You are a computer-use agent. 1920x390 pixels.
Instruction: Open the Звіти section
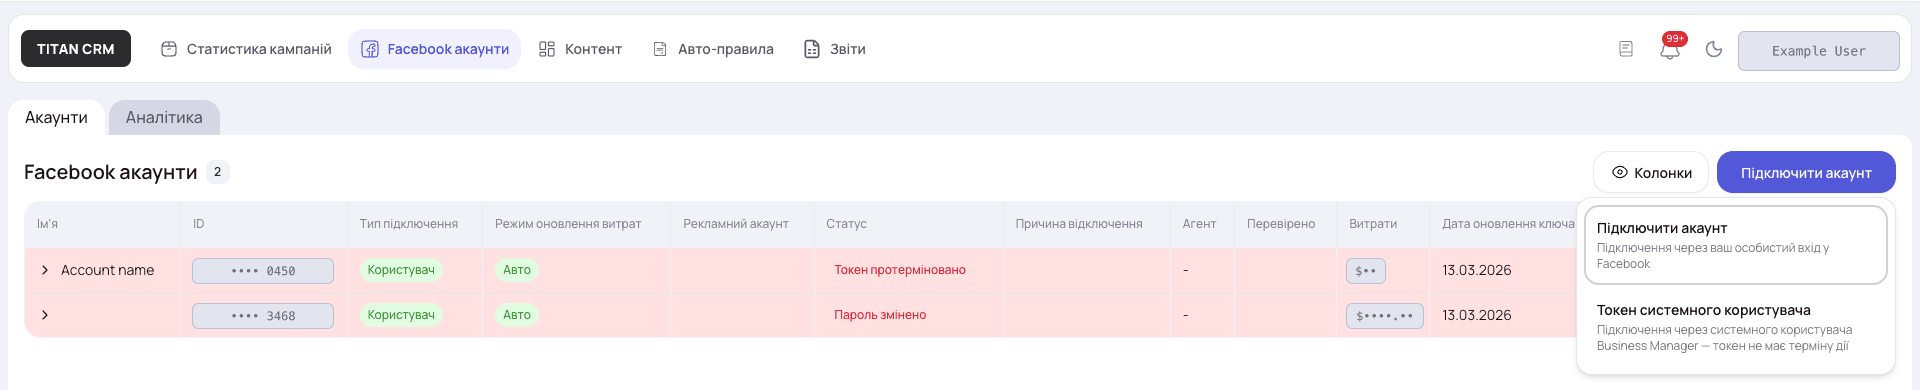[835, 49]
